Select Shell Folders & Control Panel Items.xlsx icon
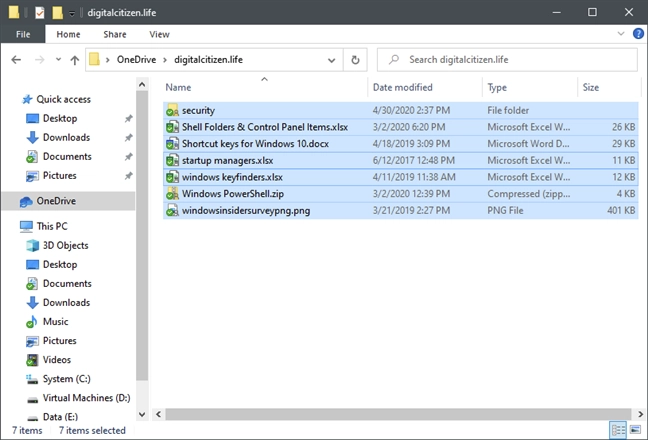The width and height of the screenshot is (648, 440). click(x=172, y=127)
